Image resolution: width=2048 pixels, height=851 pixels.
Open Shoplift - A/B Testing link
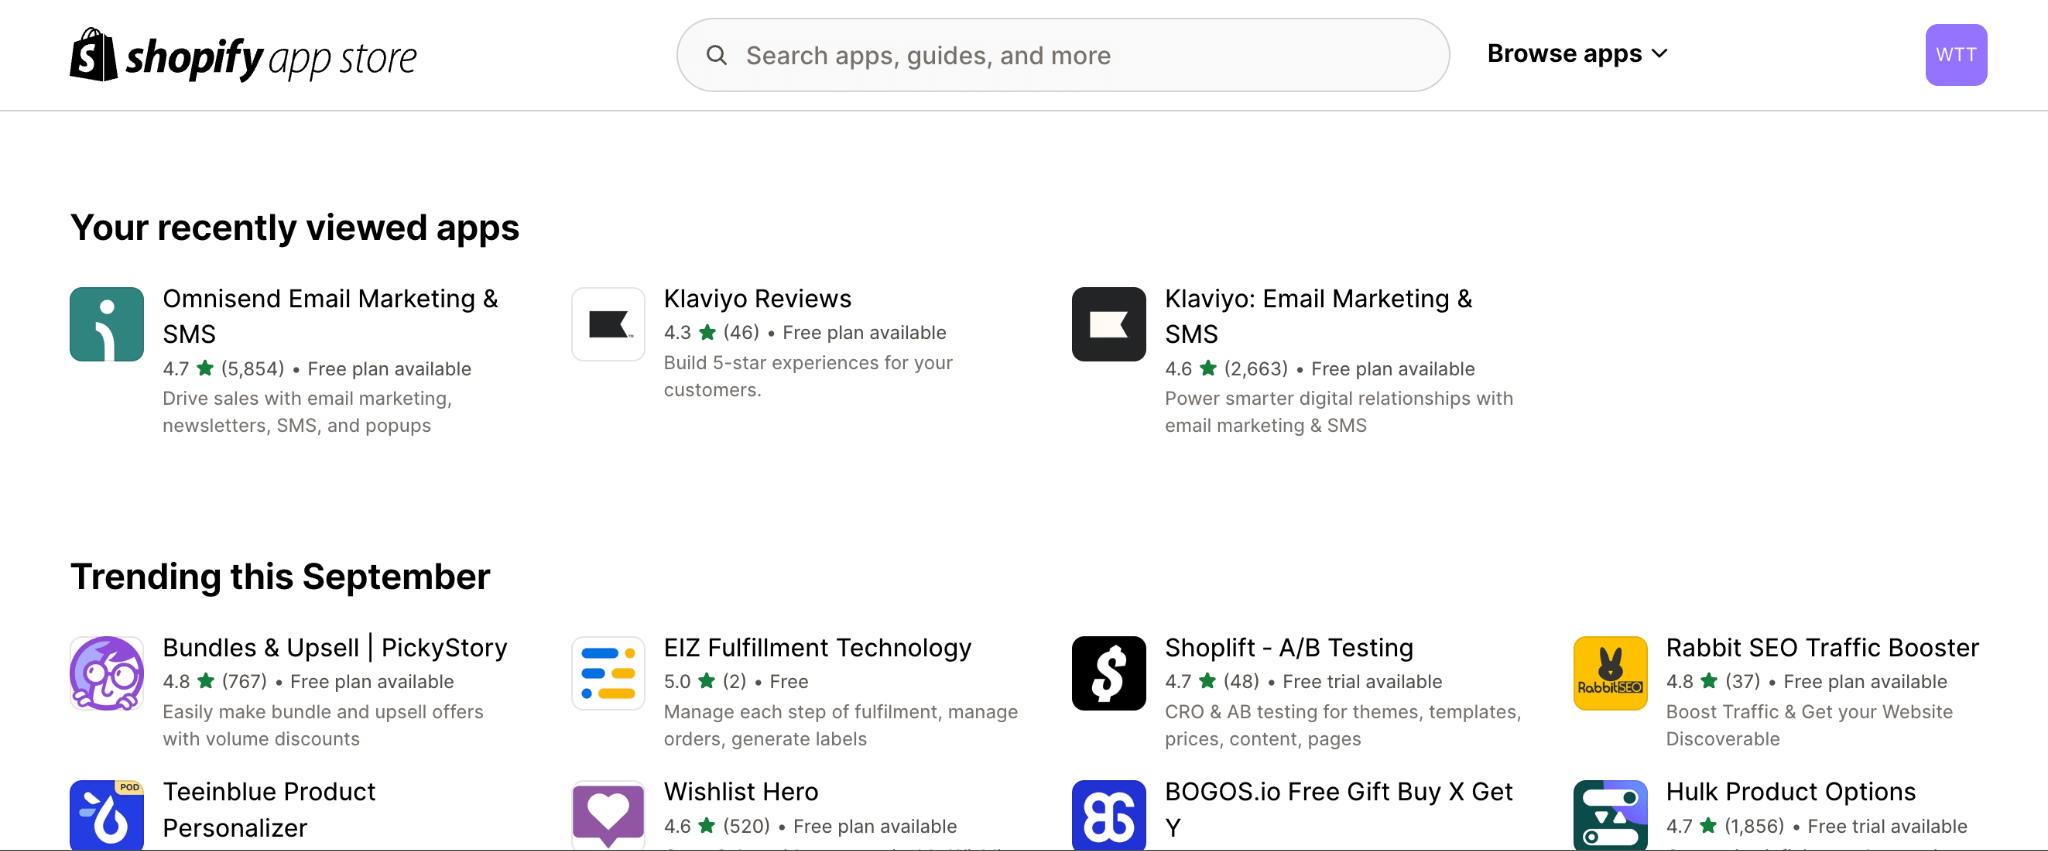1289,648
